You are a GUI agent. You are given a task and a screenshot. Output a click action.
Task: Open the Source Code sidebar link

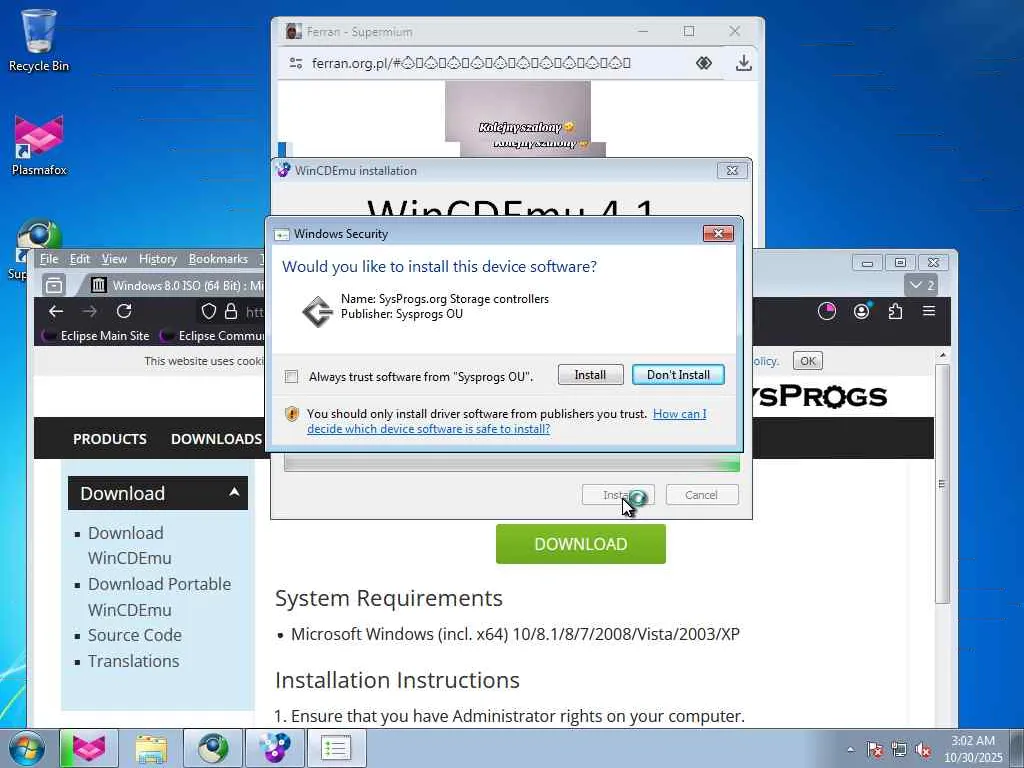(135, 635)
